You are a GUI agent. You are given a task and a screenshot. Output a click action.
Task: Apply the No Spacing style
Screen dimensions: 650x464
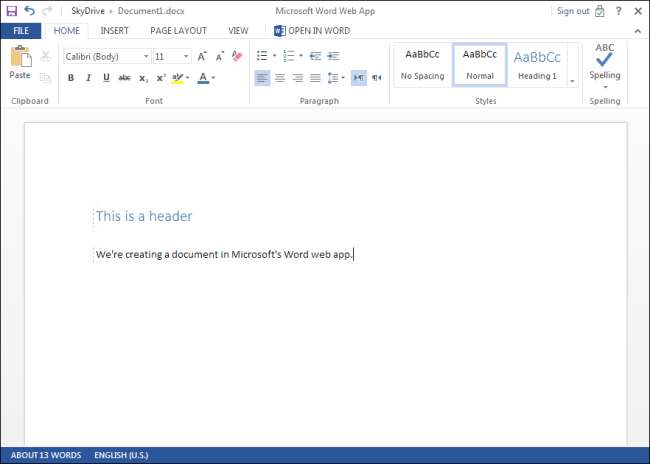point(422,65)
